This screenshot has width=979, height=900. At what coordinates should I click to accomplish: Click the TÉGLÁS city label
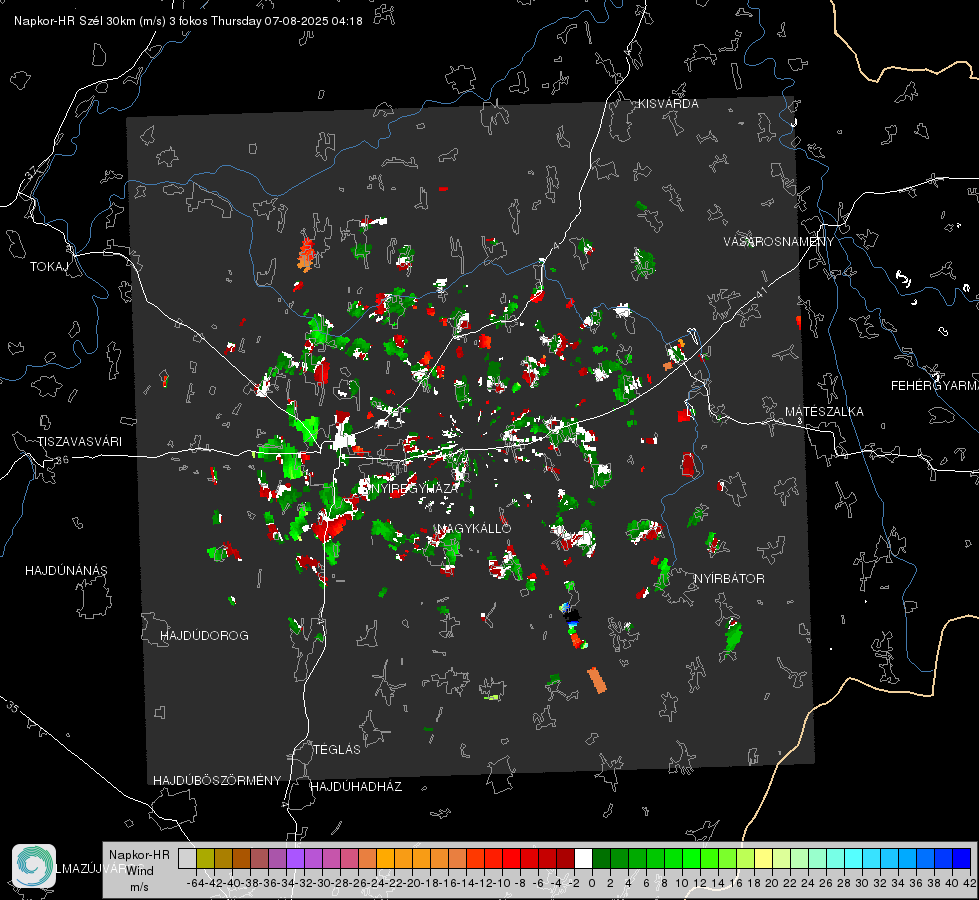(x=337, y=749)
